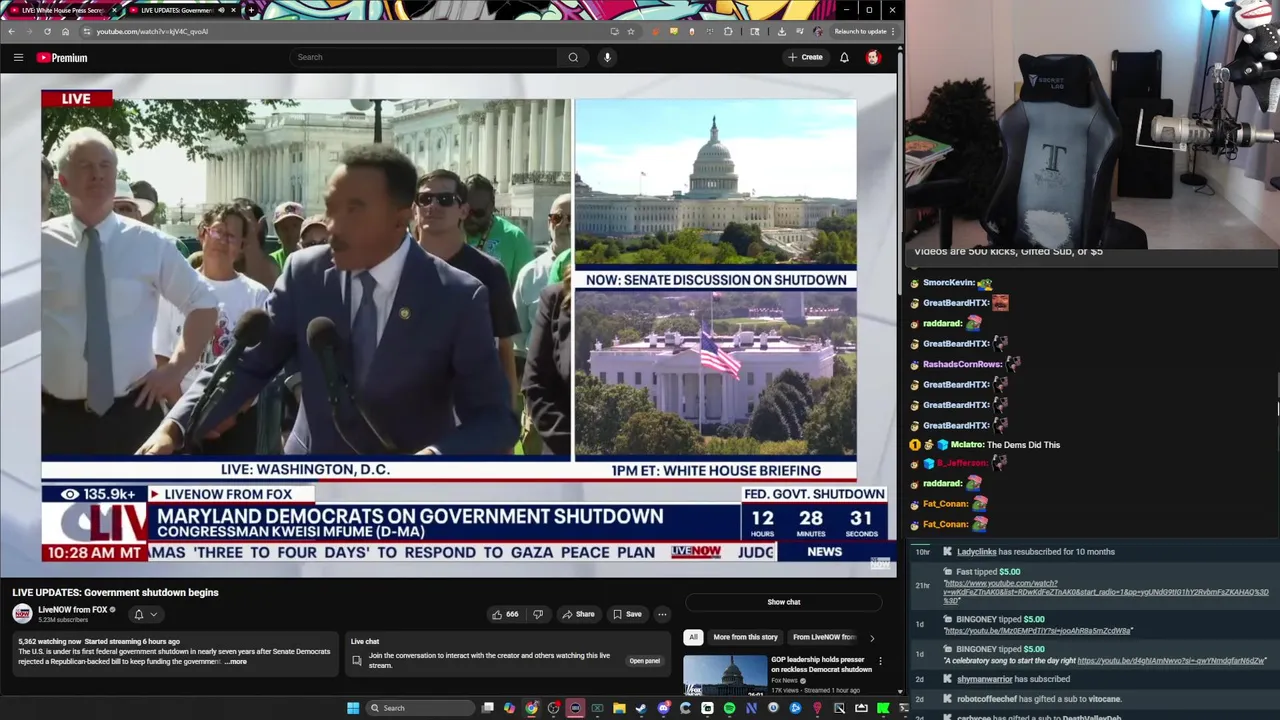Select More from this story chip
This screenshot has height=720, width=1280.
tap(745, 637)
